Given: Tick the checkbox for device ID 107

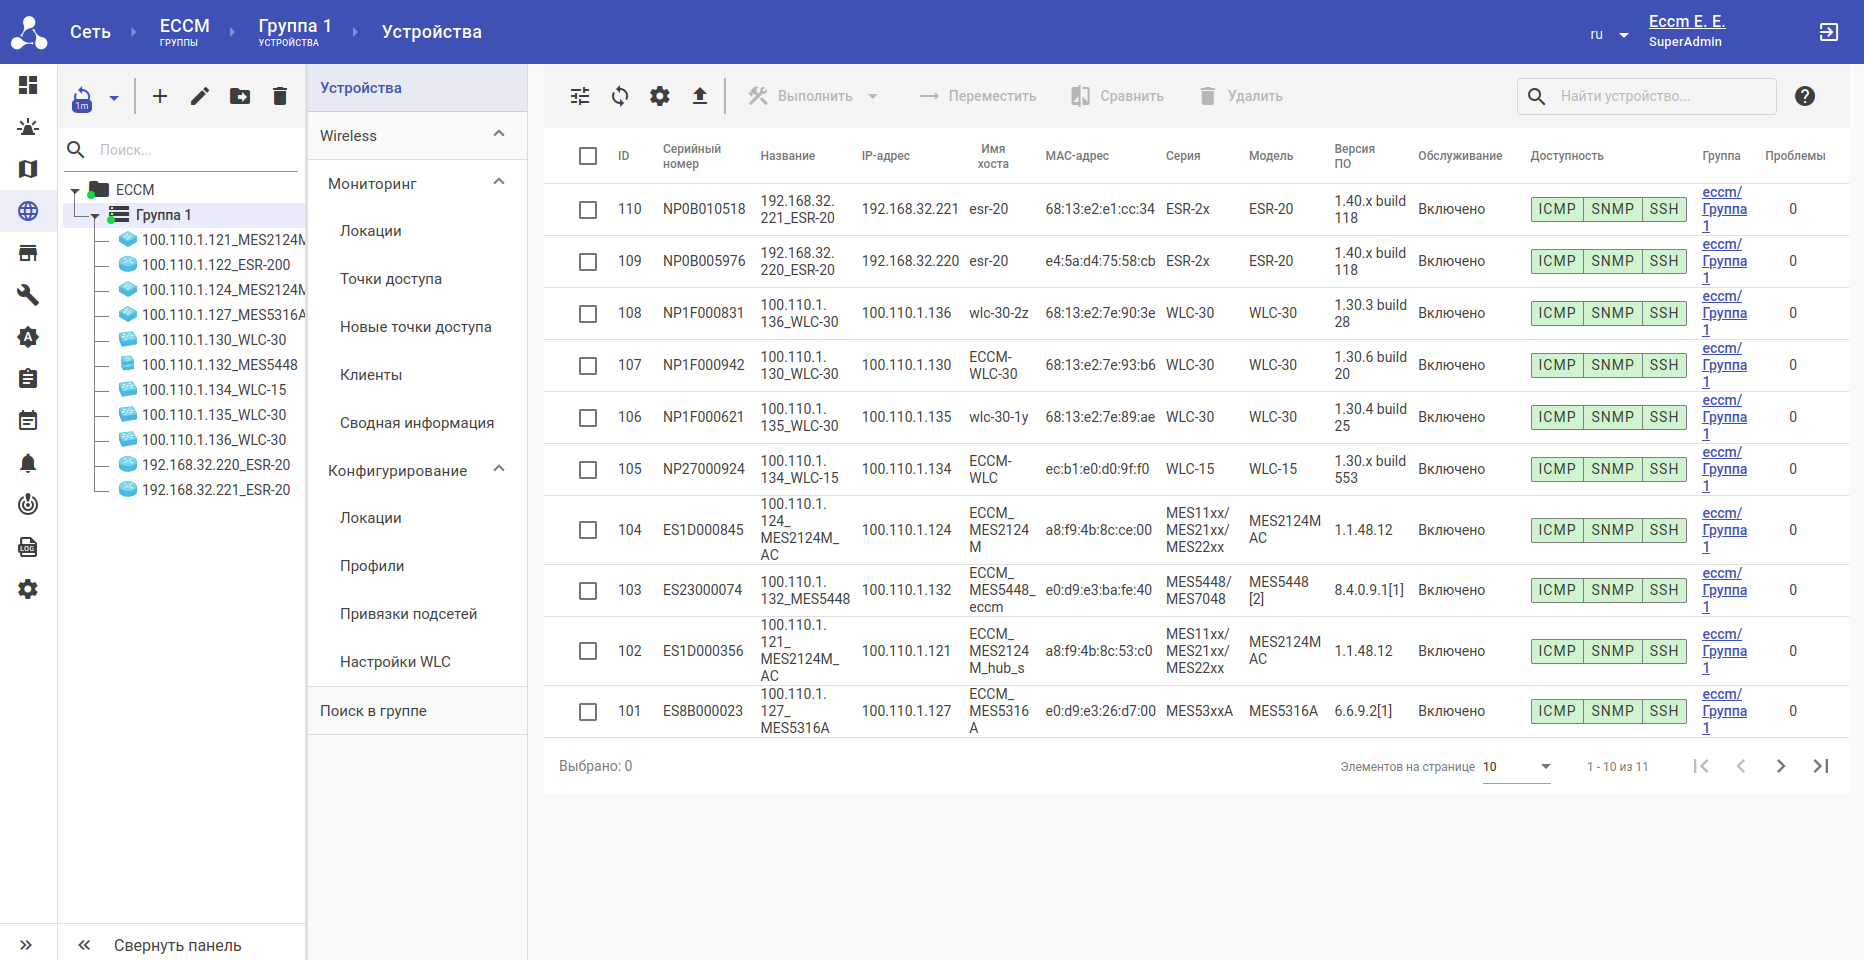Looking at the screenshot, I should pos(588,366).
